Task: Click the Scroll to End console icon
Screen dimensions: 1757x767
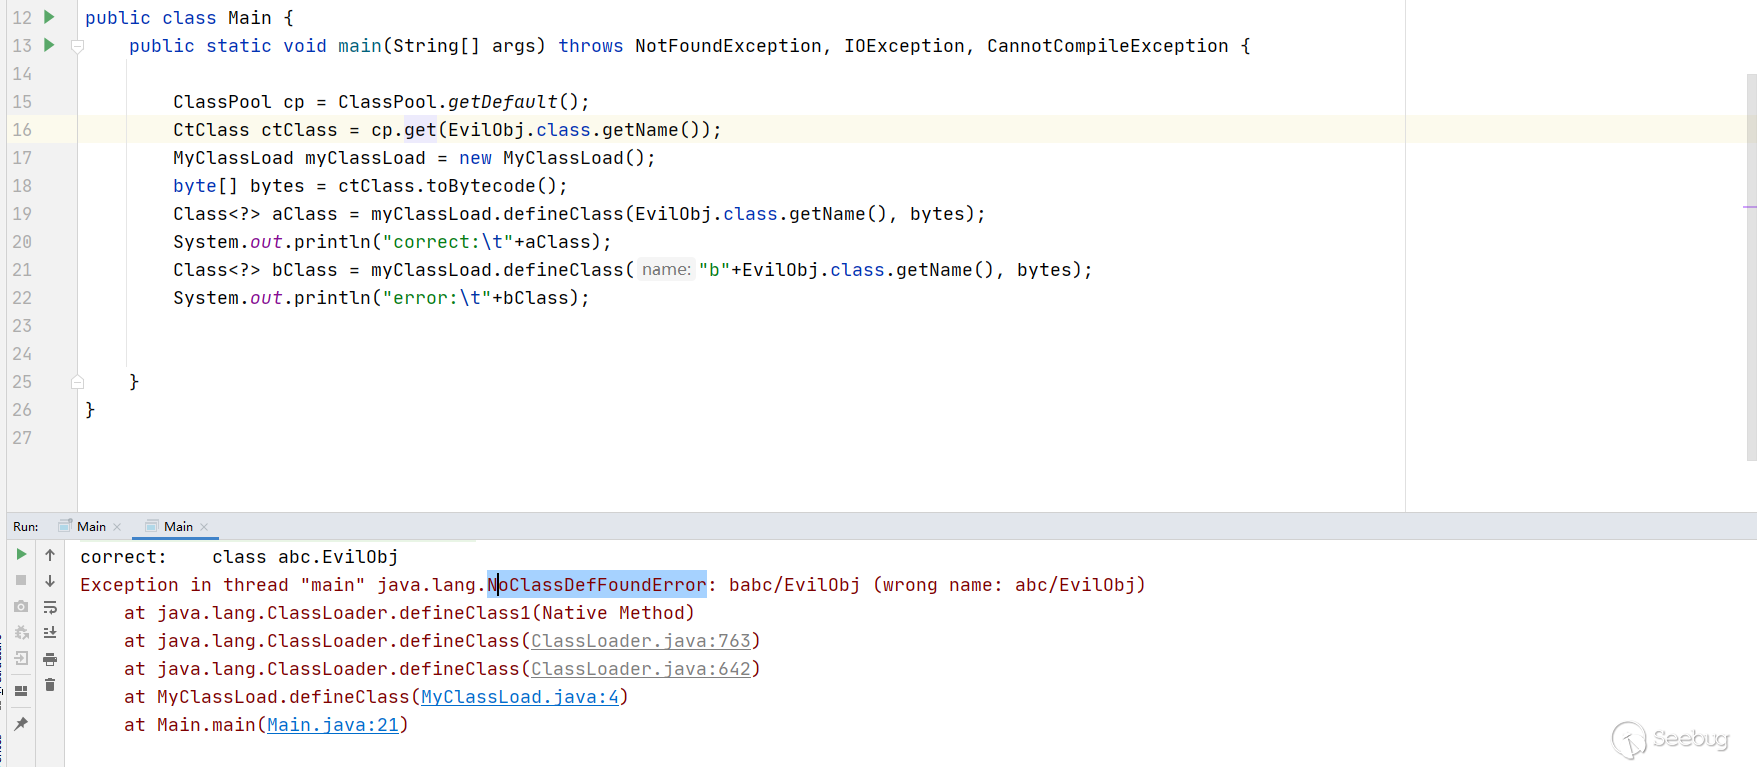Action: [50, 632]
